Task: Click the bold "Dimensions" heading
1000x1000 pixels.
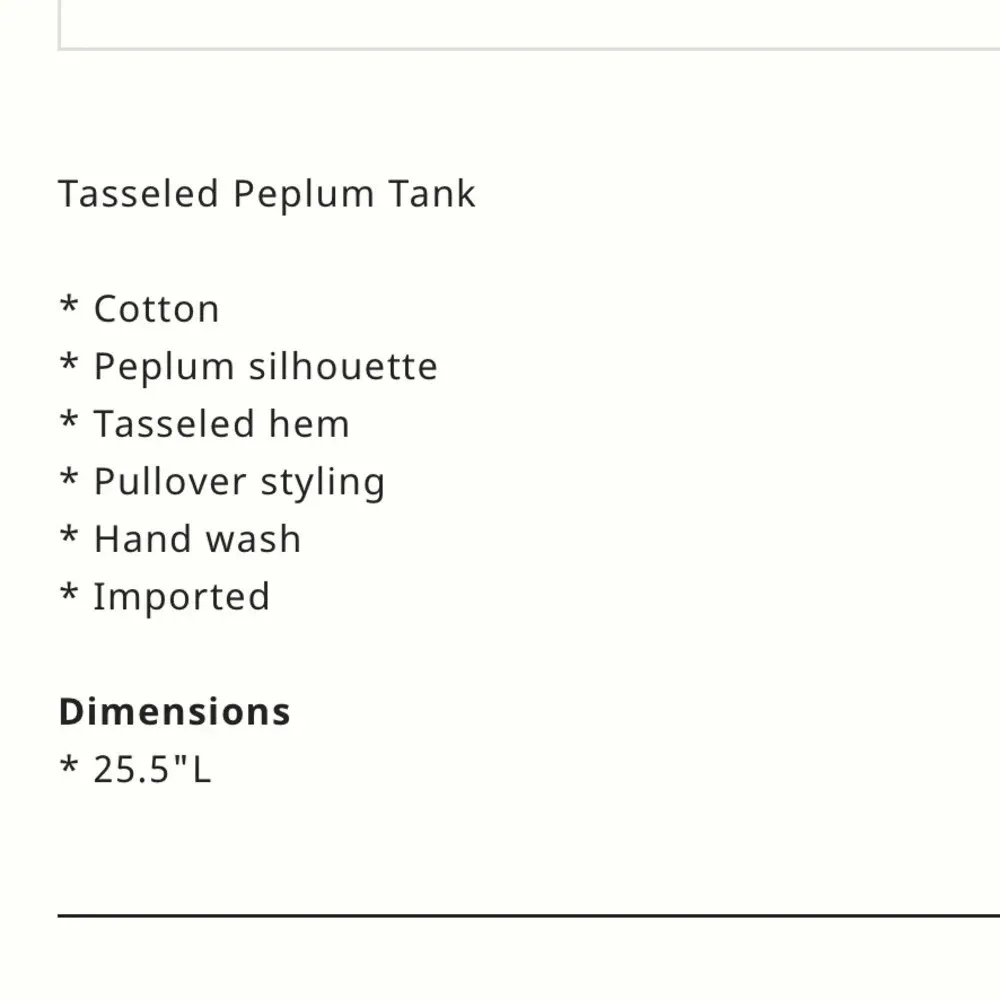Action: tap(175, 712)
